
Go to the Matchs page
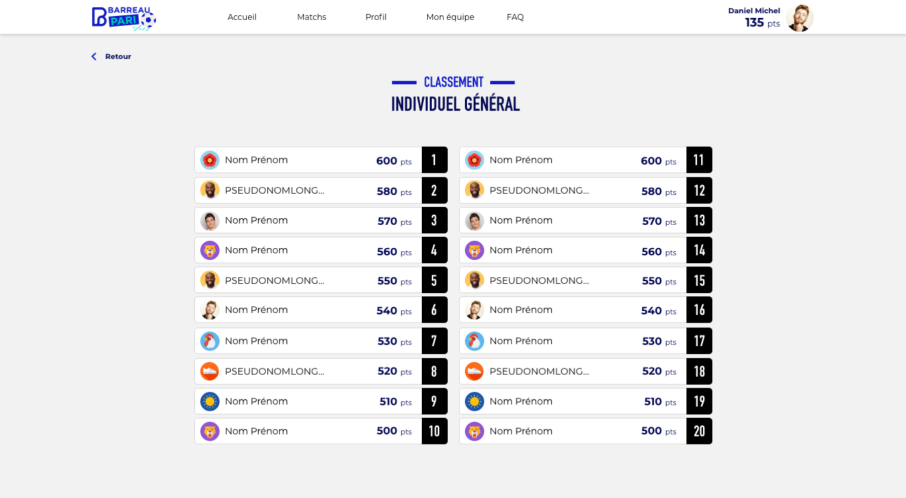[x=311, y=17]
